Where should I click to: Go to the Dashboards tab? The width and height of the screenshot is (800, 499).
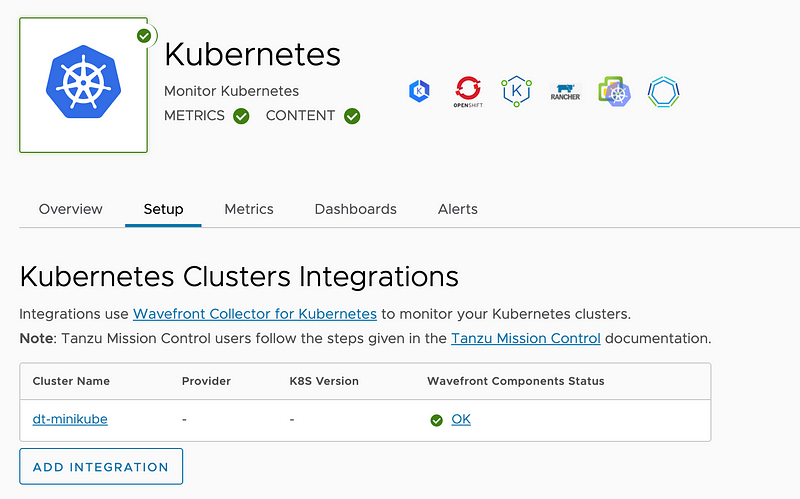pos(355,209)
